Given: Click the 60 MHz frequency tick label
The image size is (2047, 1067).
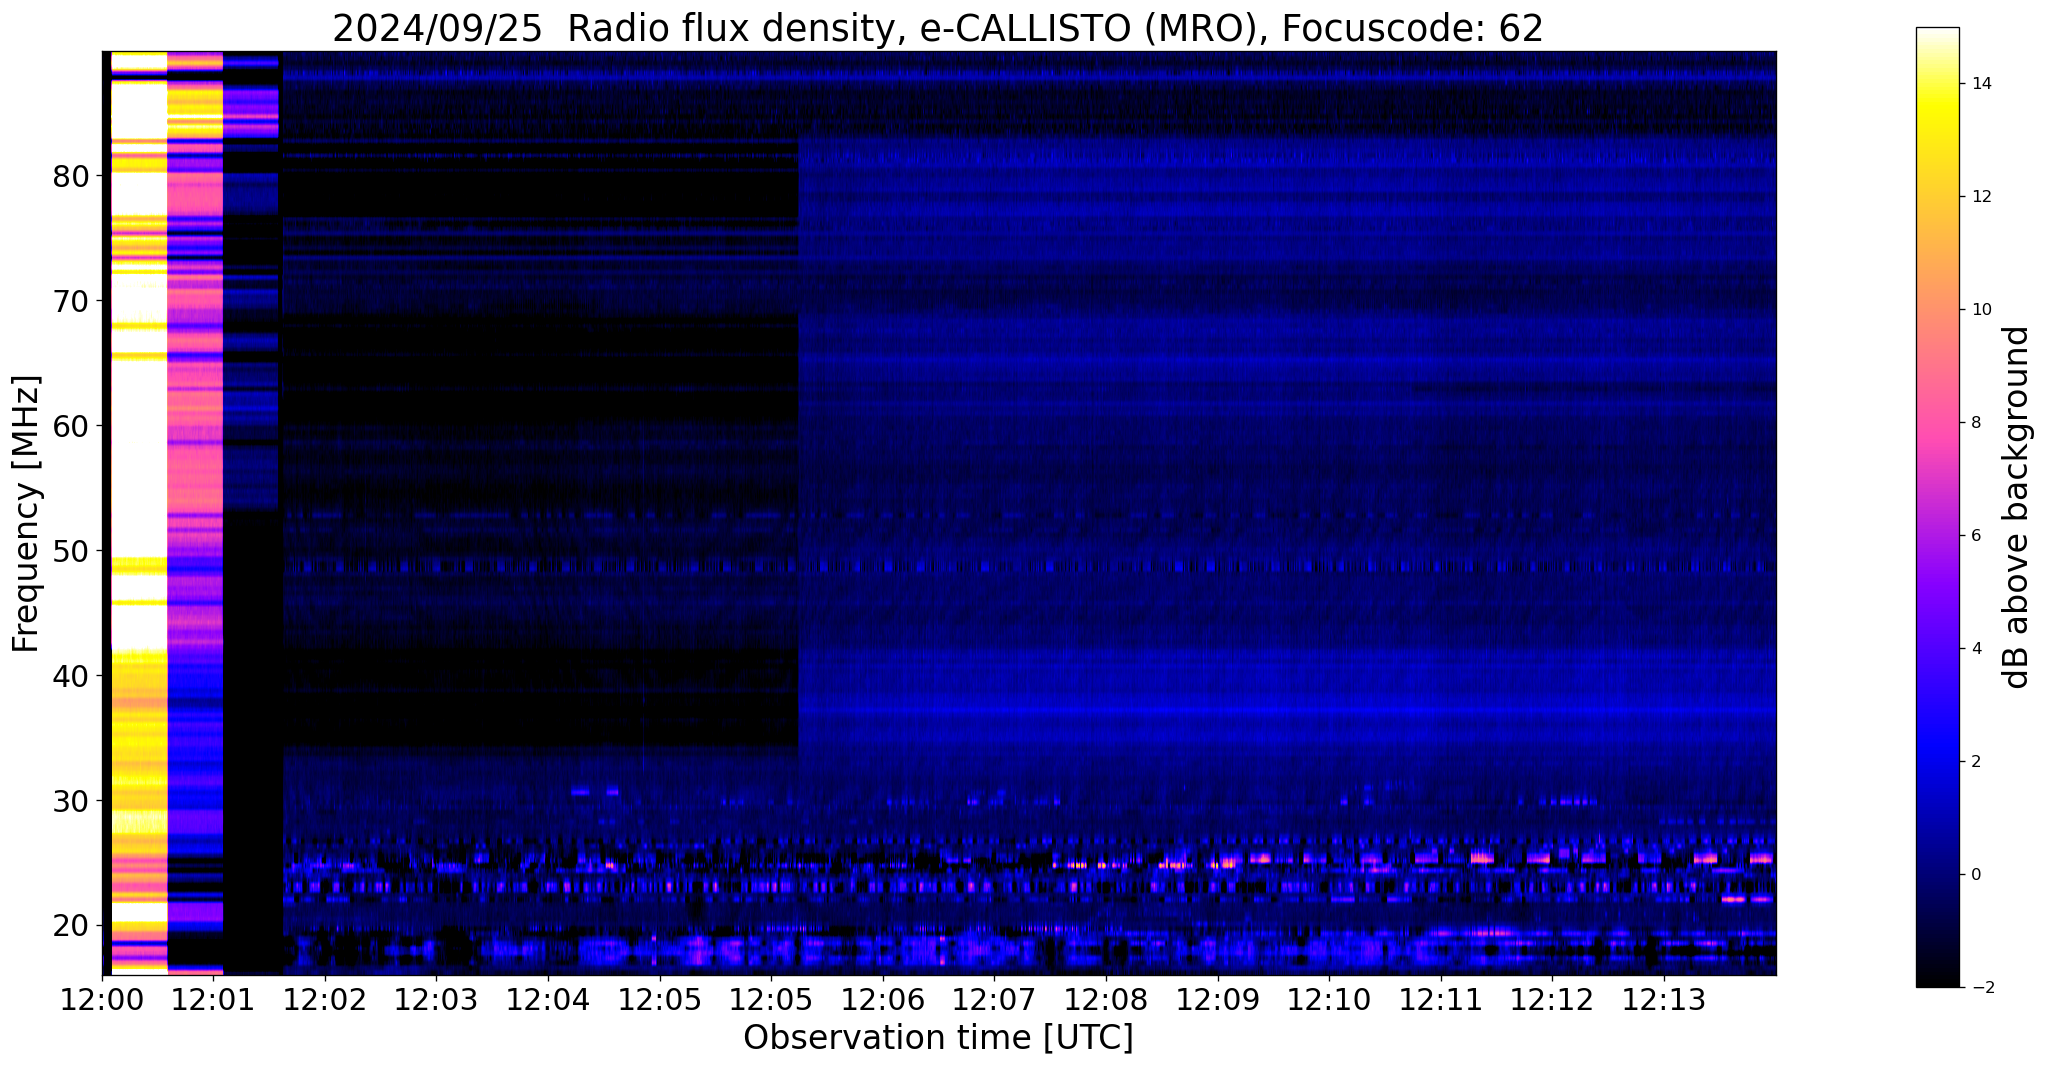Looking at the screenshot, I should click(70, 426).
